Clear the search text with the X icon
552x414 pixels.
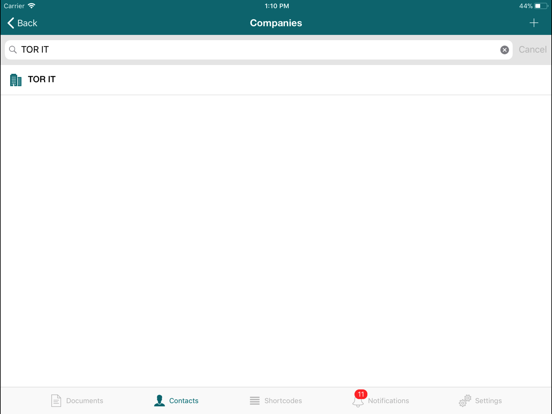(x=504, y=50)
